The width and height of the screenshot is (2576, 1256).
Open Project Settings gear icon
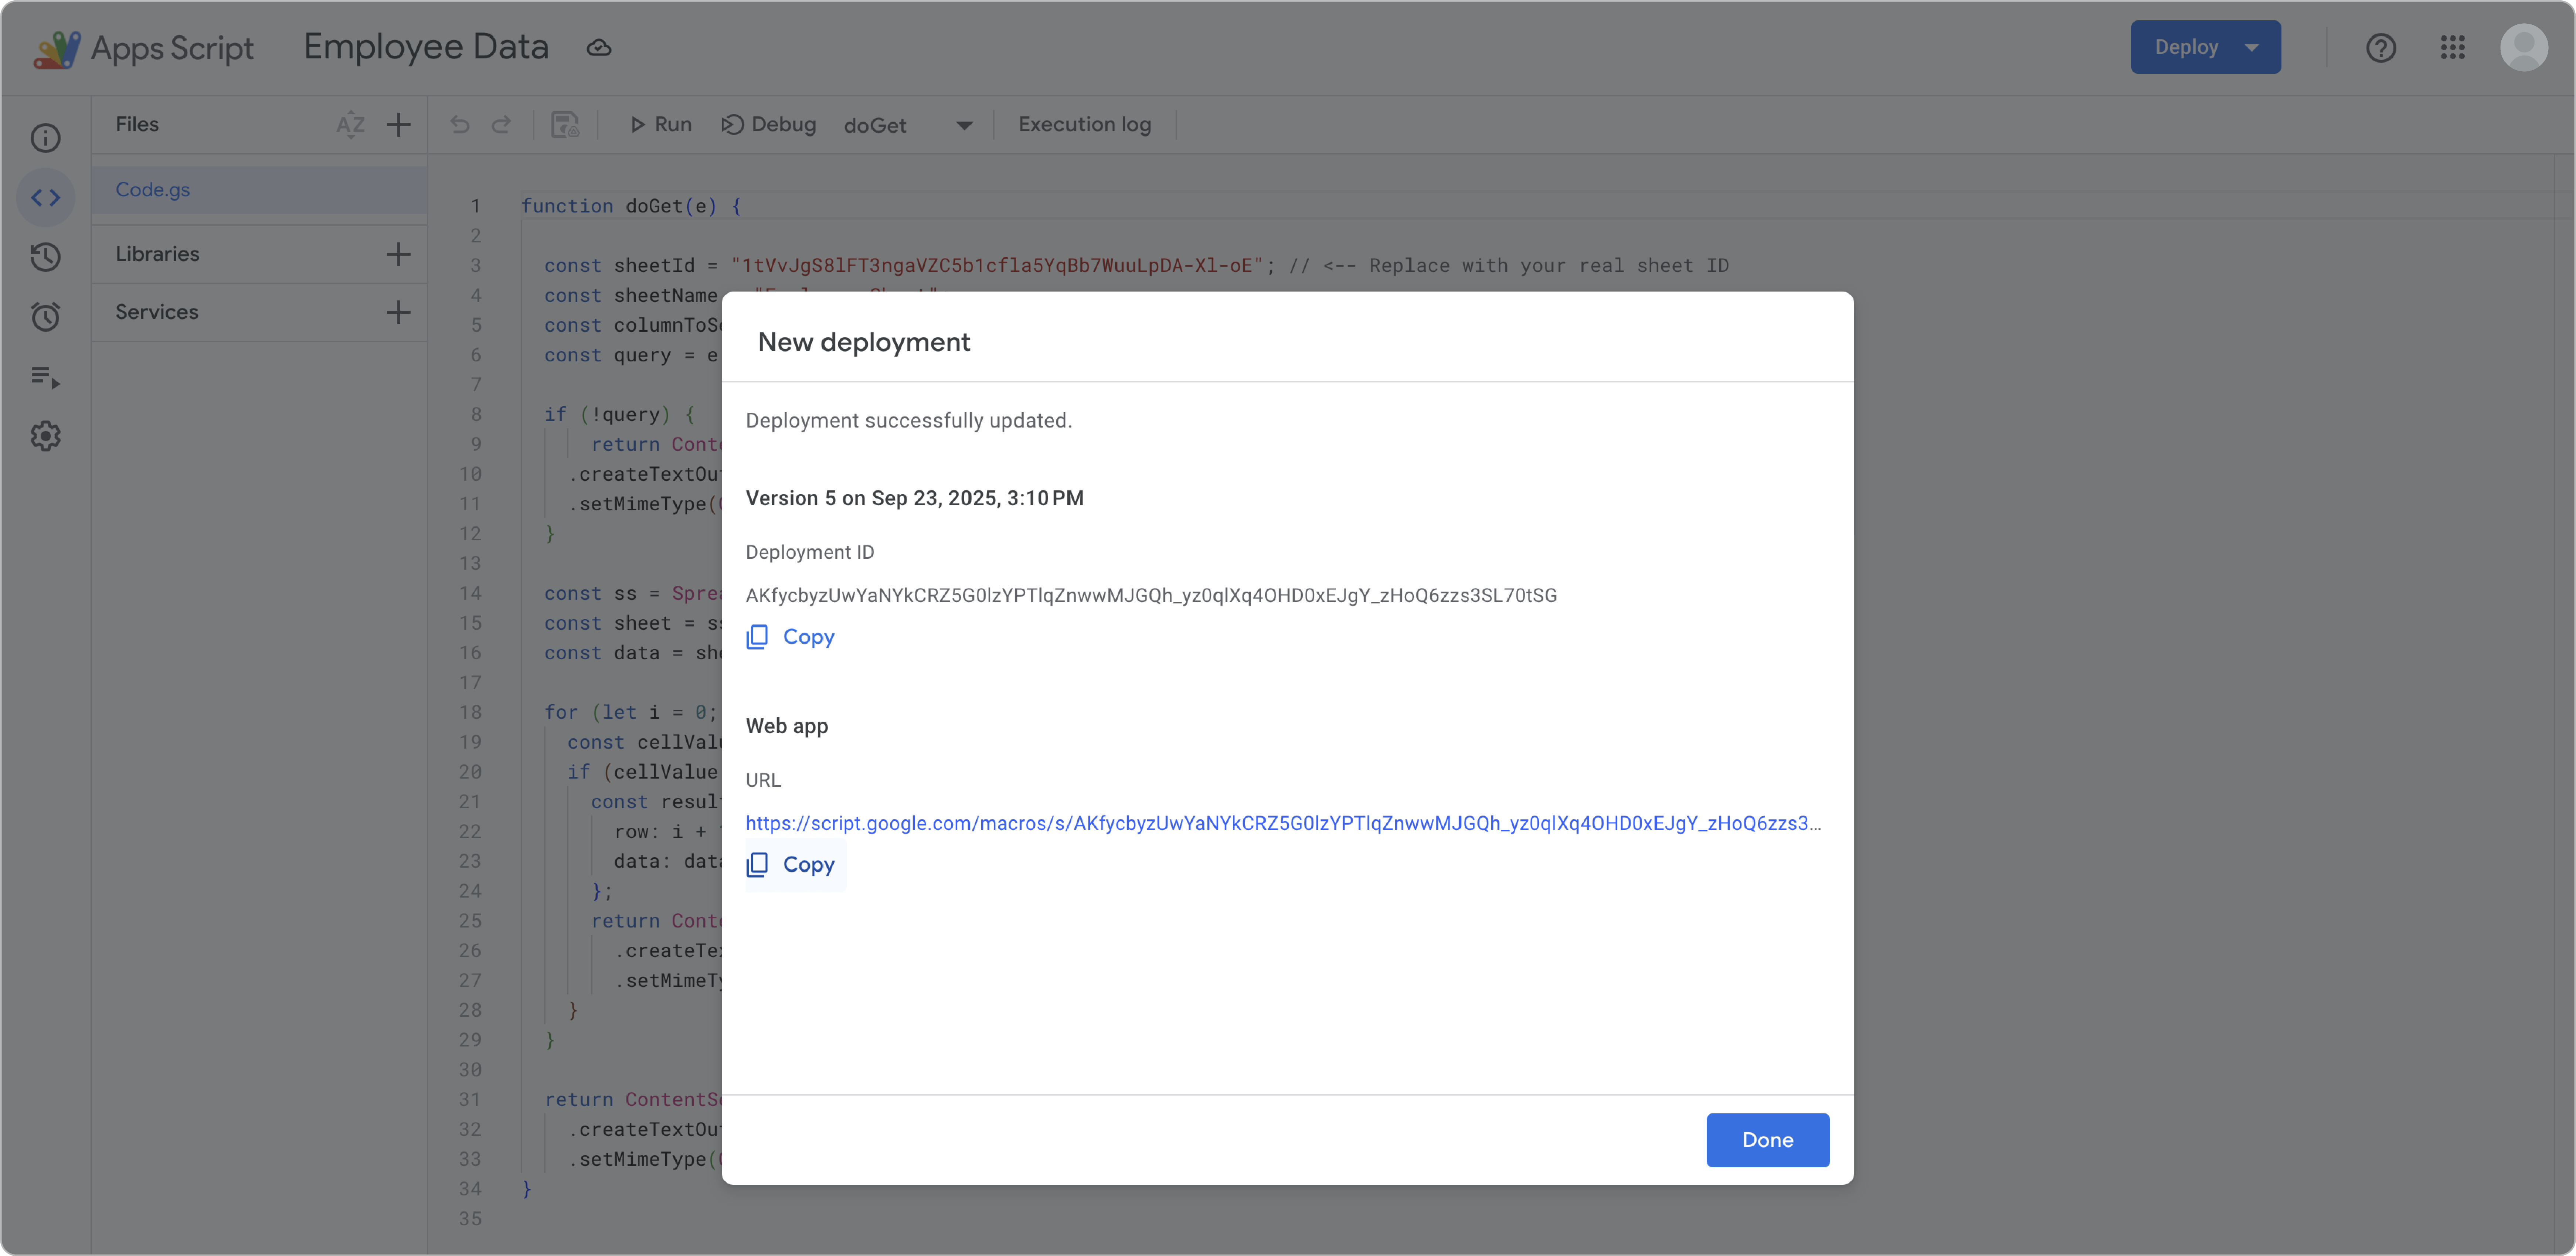[45, 436]
